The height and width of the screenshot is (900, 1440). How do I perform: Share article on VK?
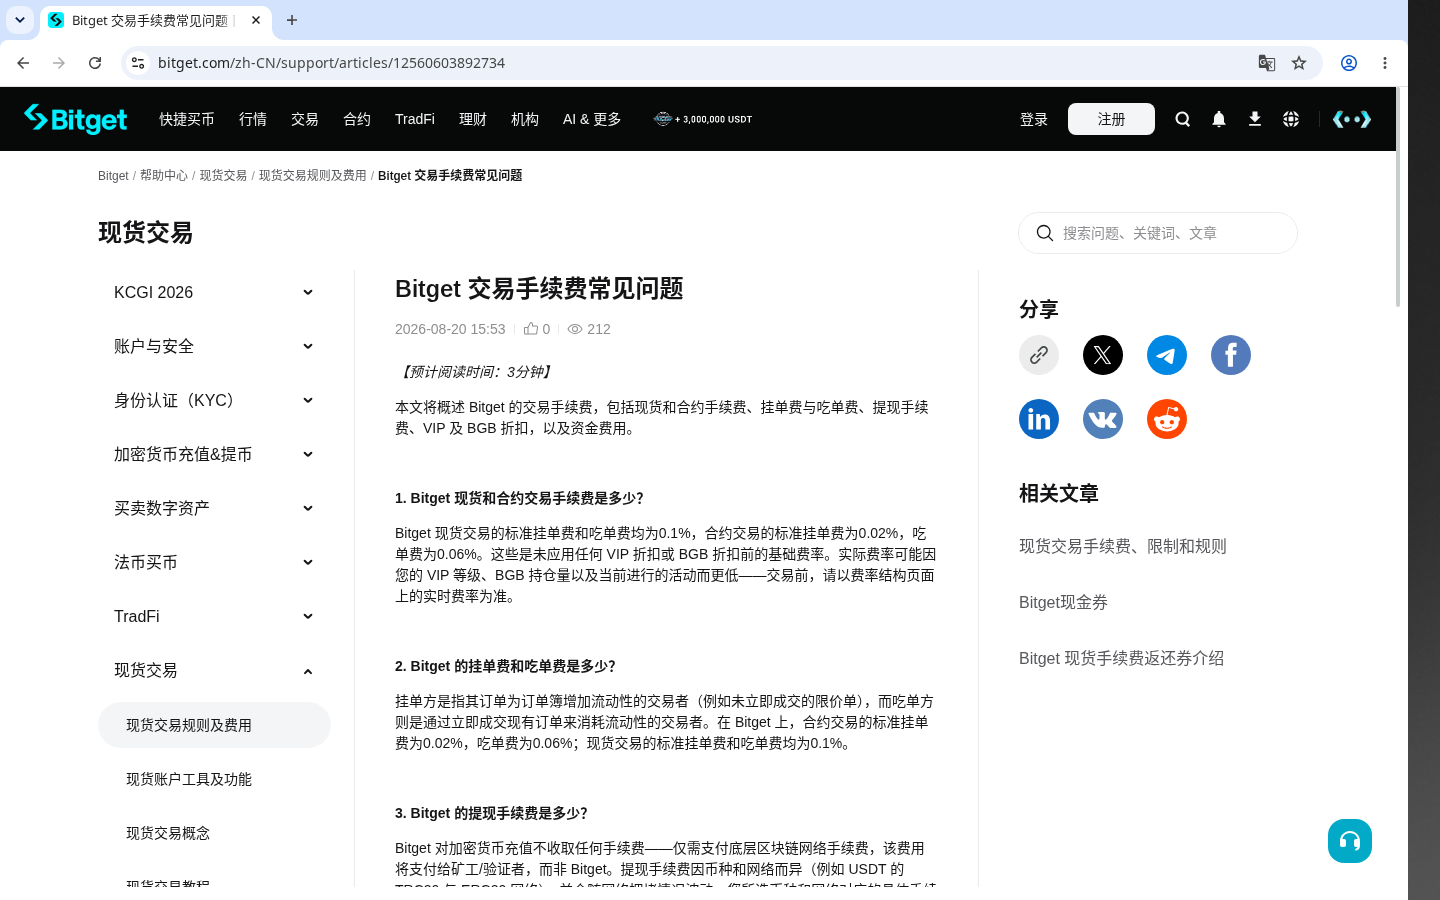(x=1103, y=419)
